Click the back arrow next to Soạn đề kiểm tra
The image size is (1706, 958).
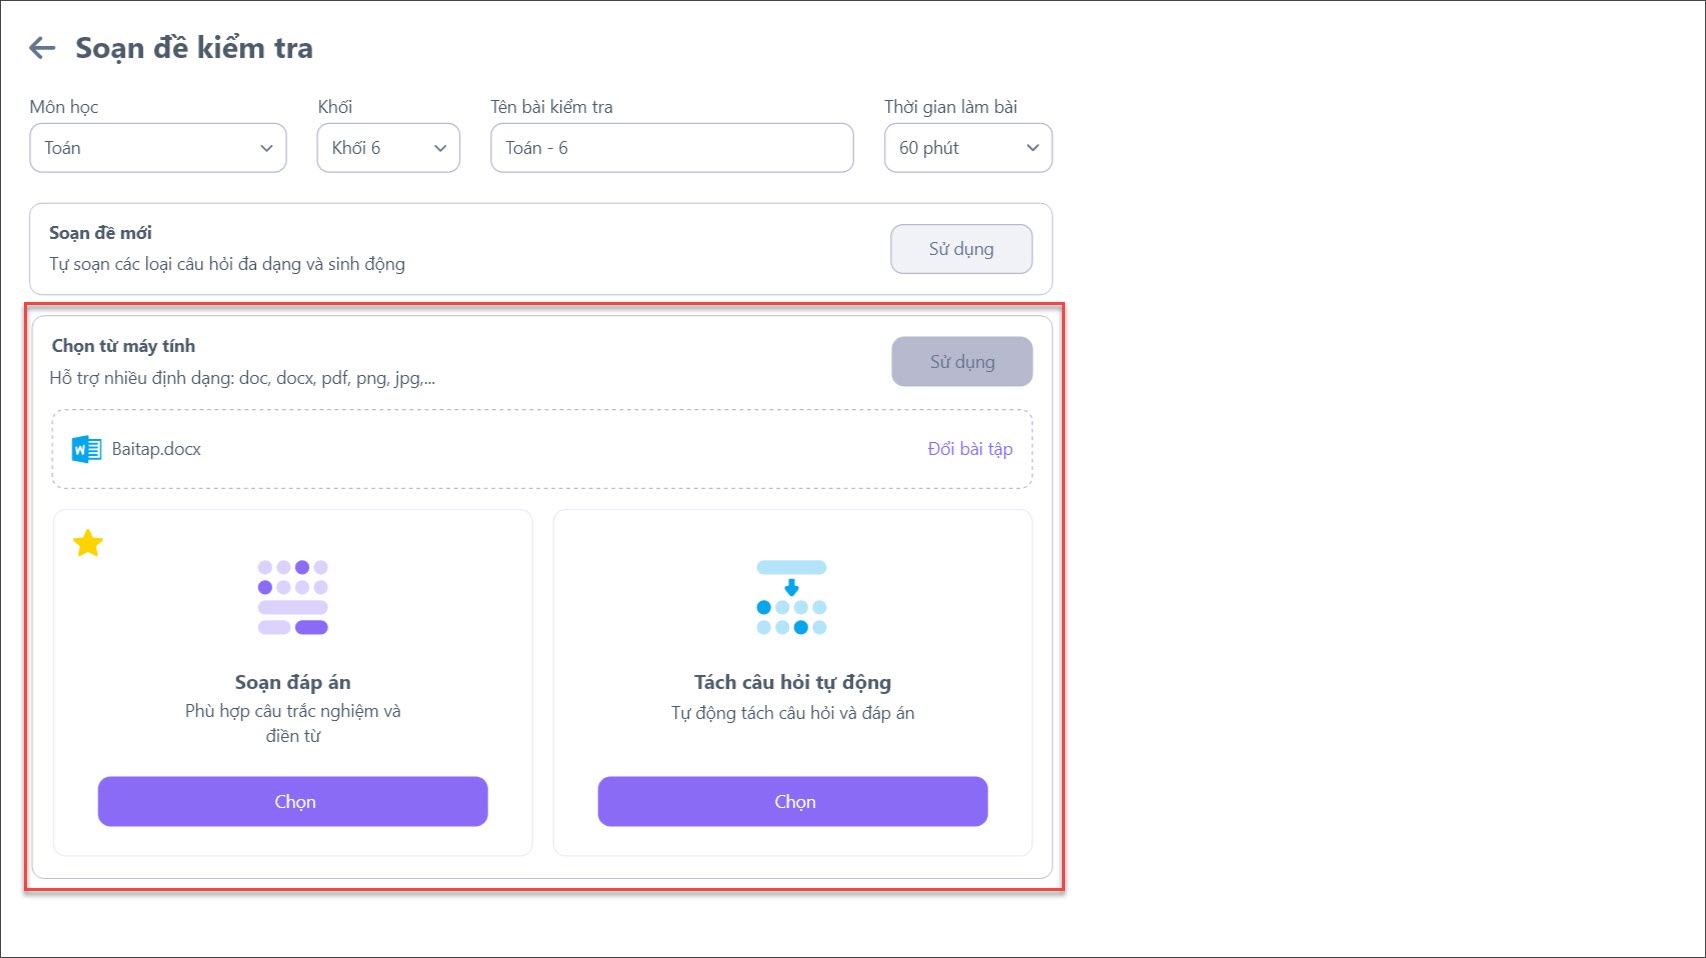pyautogui.click(x=42, y=48)
